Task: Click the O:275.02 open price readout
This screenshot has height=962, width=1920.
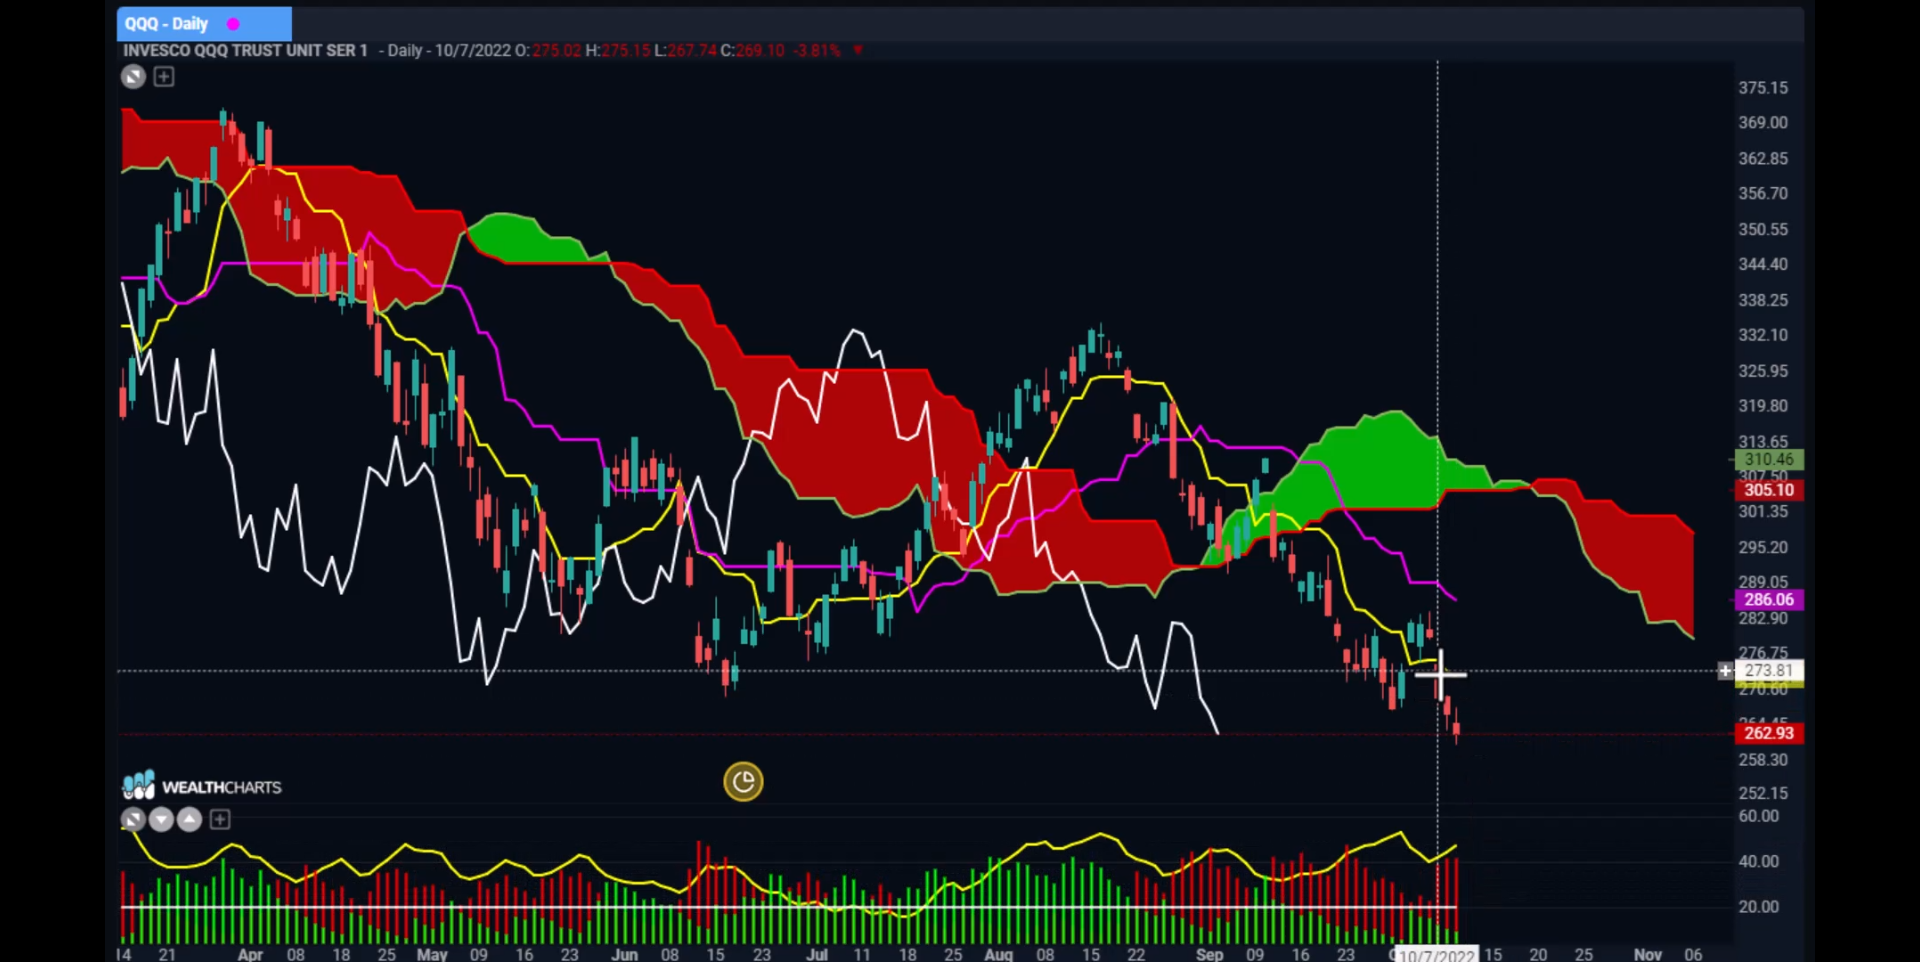Action: (x=548, y=50)
